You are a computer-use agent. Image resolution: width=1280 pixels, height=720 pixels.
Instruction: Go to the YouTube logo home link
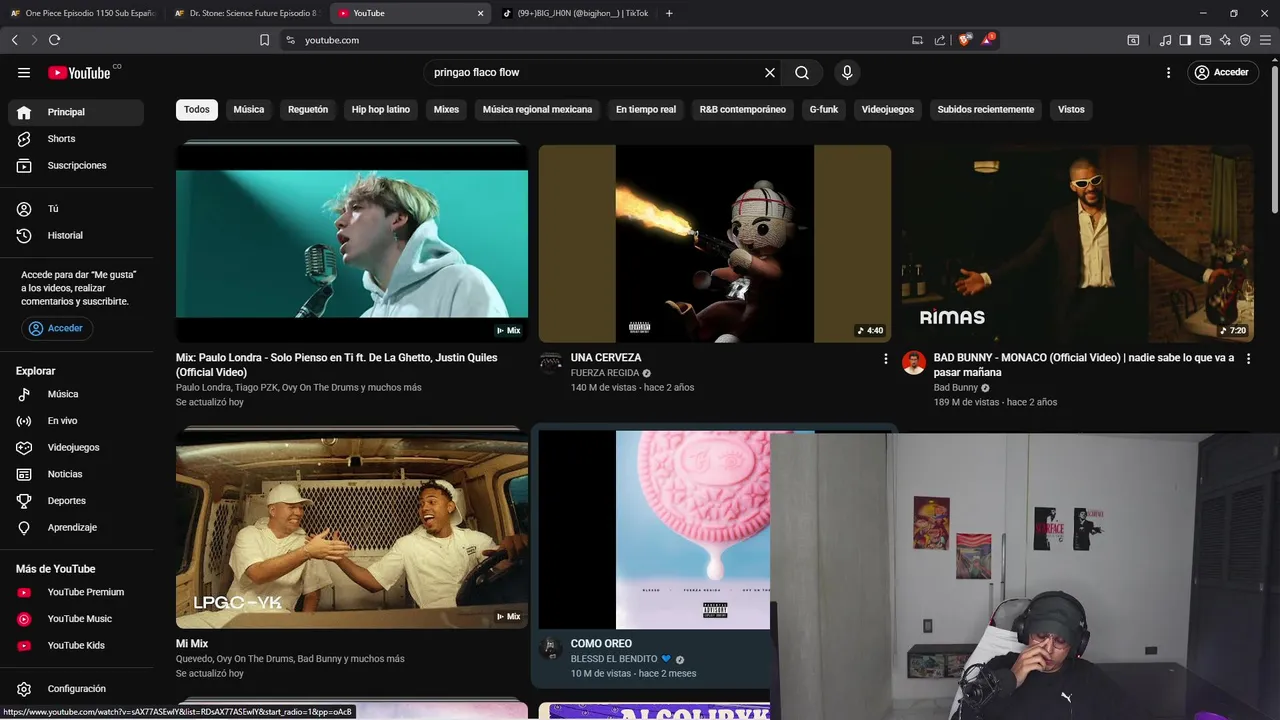pyautogui.click(x=79, y=72)
